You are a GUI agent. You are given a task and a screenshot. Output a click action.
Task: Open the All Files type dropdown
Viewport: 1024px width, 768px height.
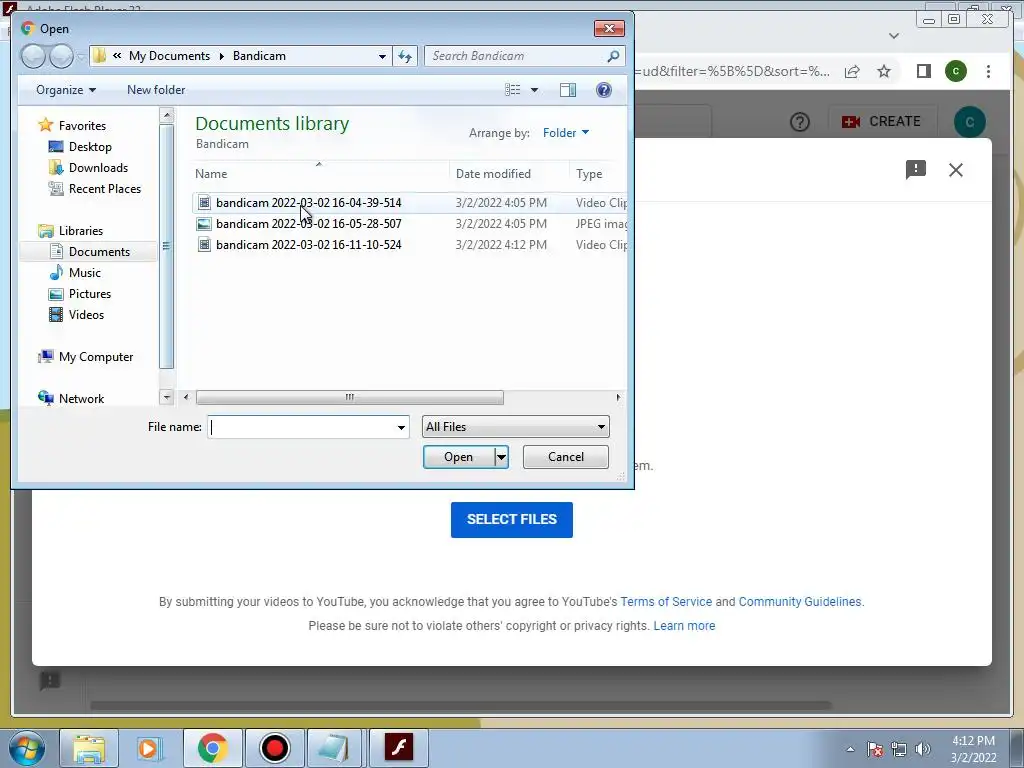515,427
